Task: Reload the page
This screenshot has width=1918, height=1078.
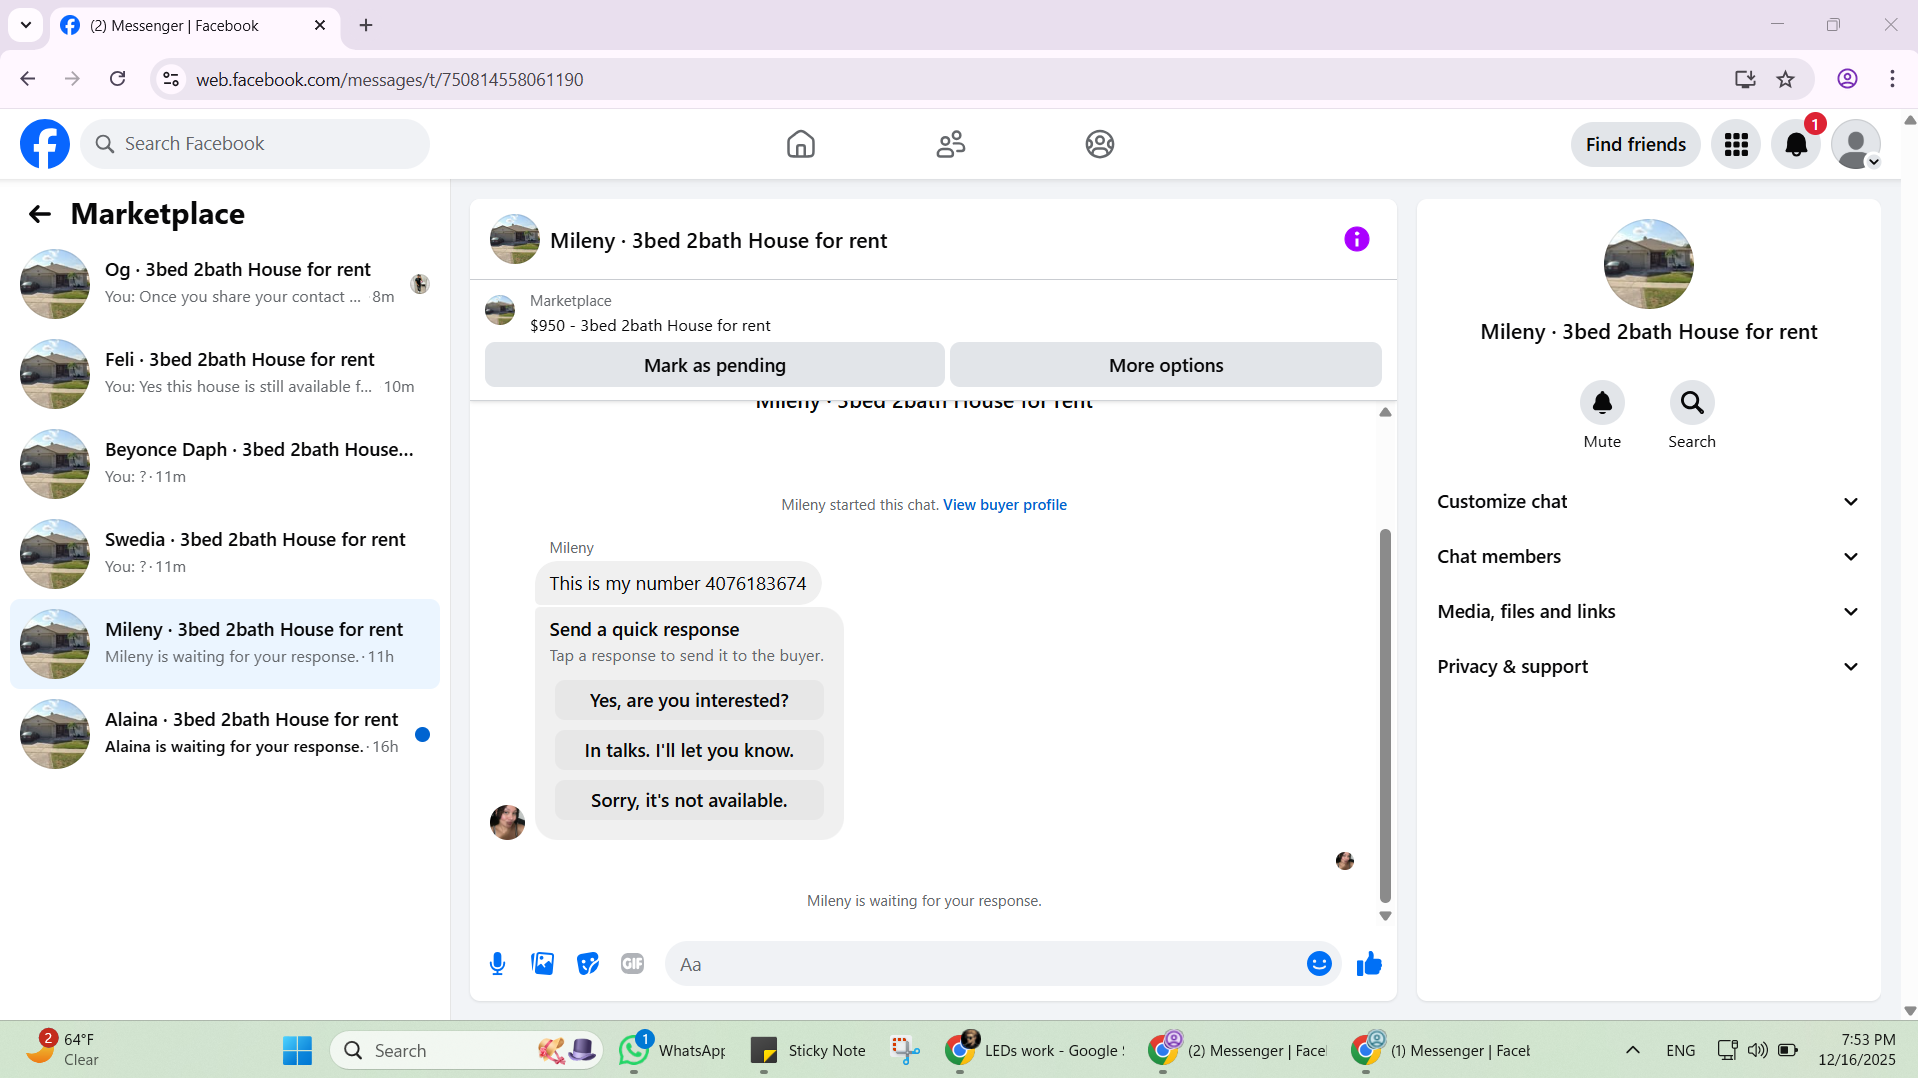Action: 117,79
